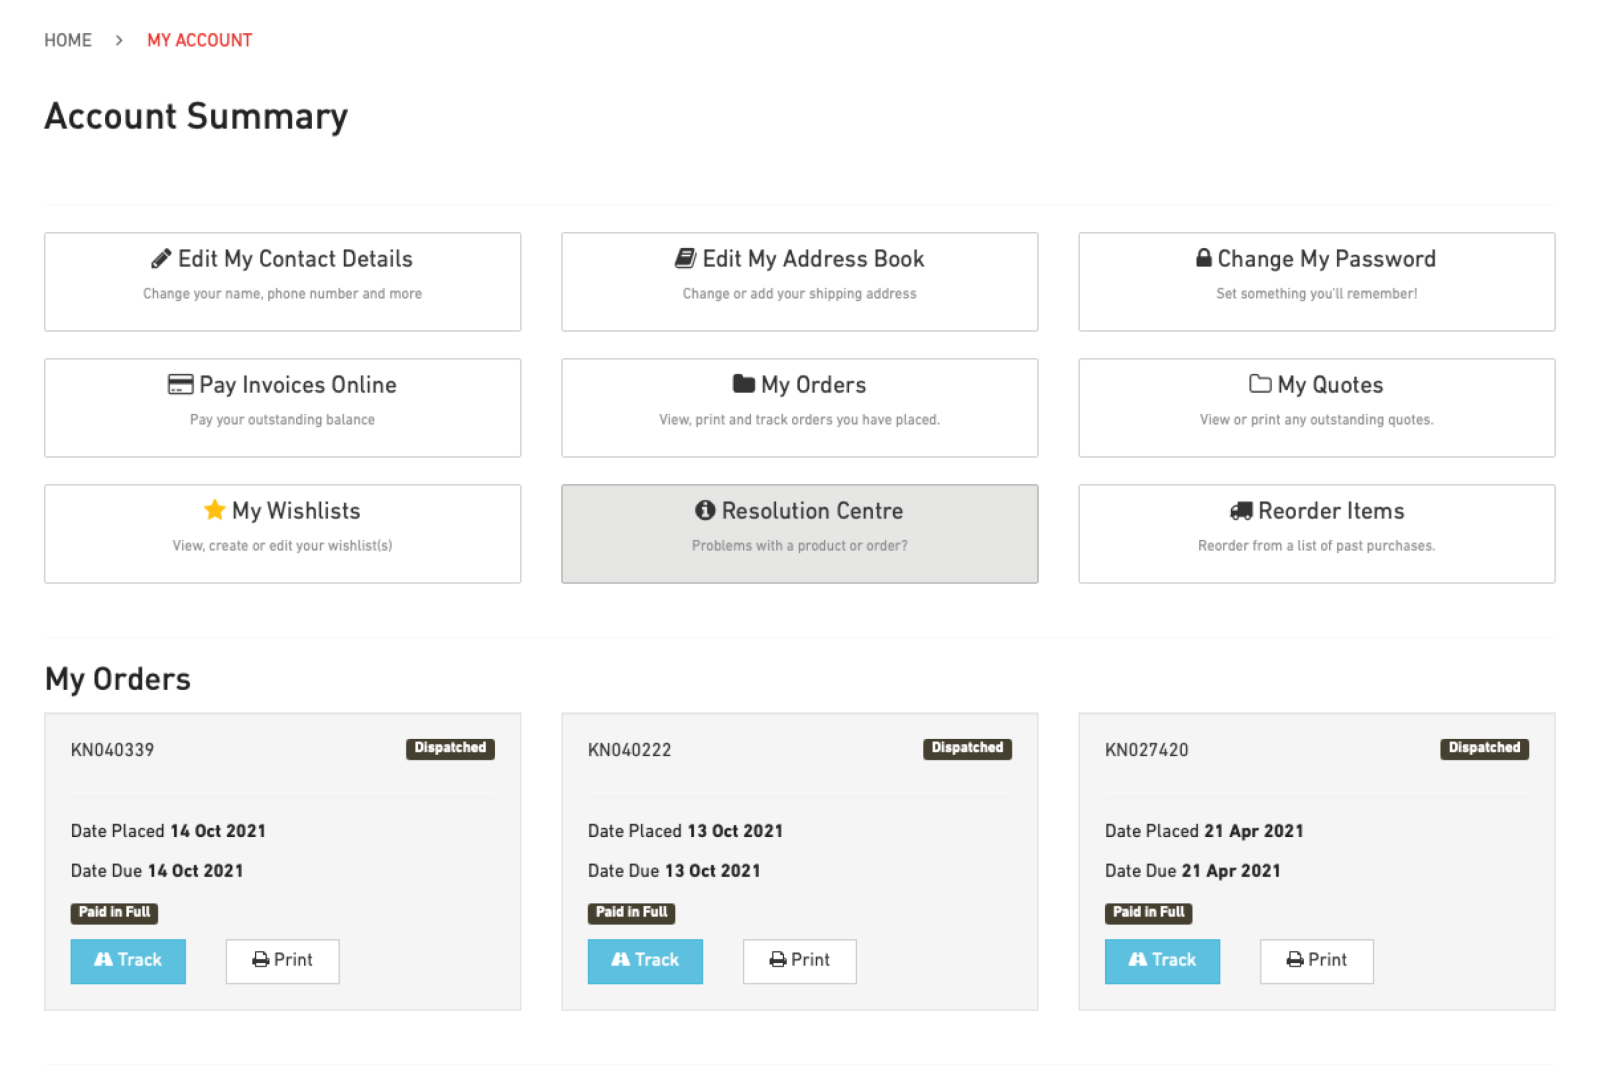The width and height of the screenshot is (1600, 1067).
Task: Open the Resolution Centre tile
Action: pos(800,534)
